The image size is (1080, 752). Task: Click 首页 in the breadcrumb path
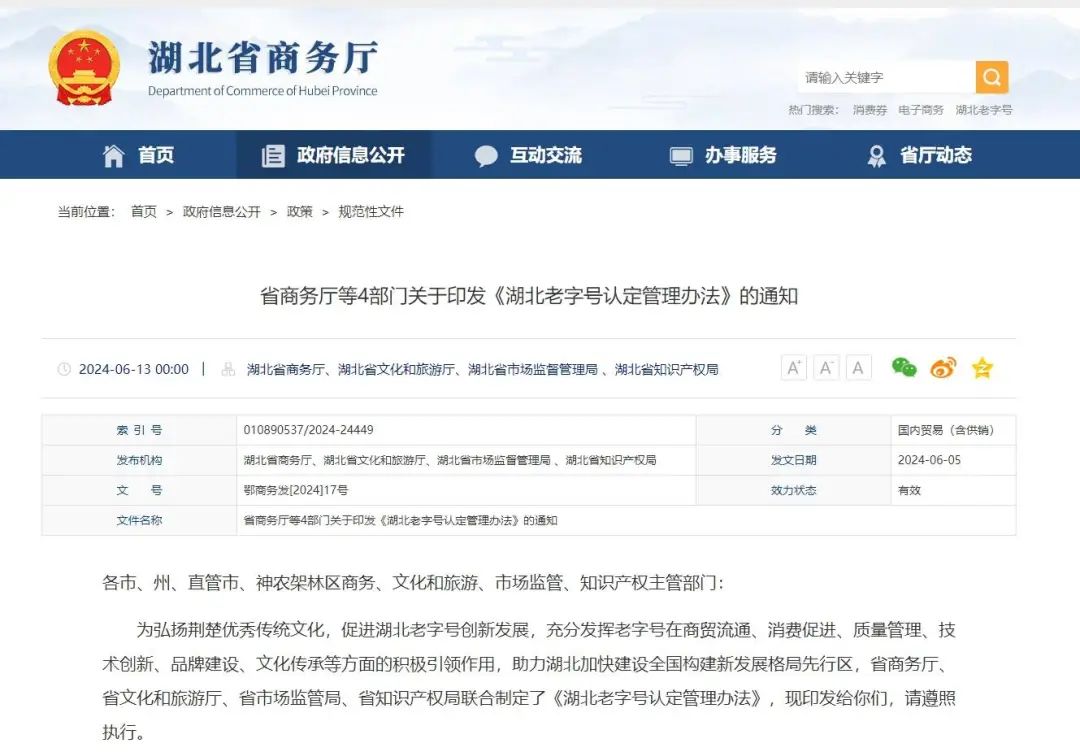[x=144, y=212]
